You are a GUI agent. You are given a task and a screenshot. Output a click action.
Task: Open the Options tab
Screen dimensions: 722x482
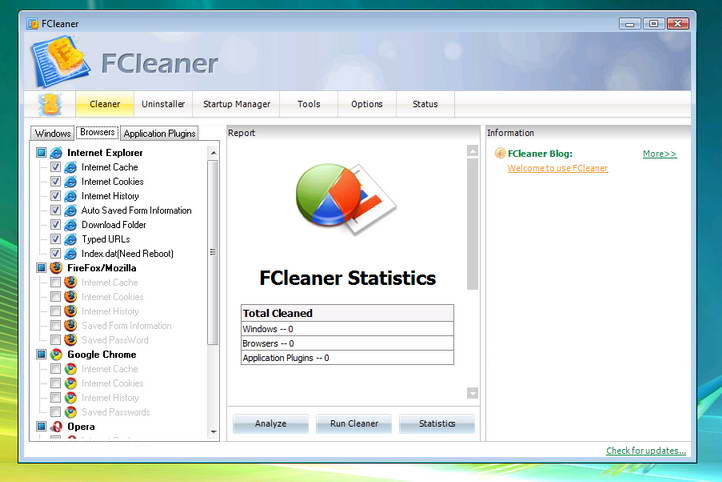[367, 104]
